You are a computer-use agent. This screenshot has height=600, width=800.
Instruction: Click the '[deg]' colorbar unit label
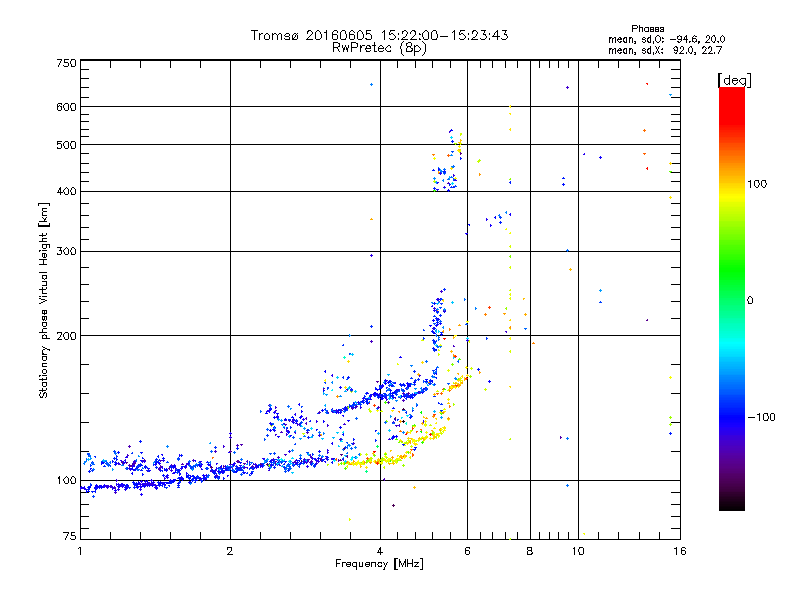pyautogui.click(x=734, y=80)
